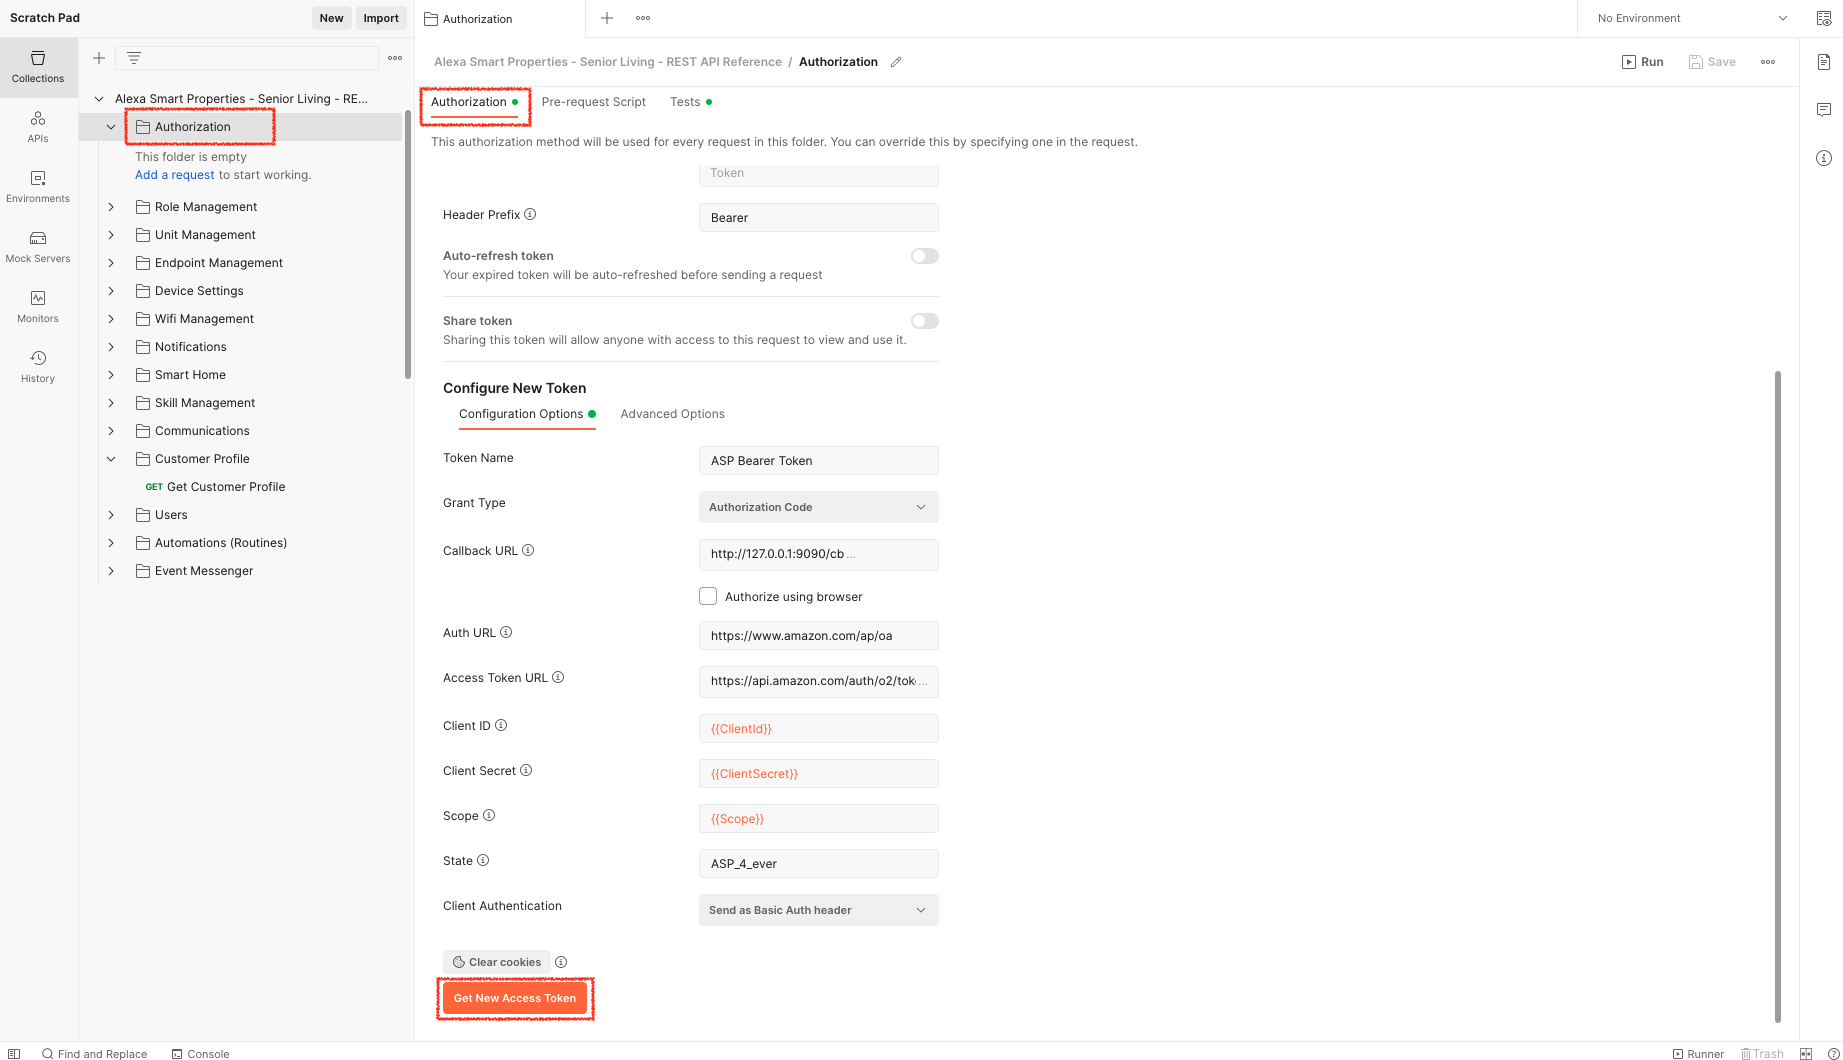
Task: Switch to Advanced Options tab
Action: tap(672, 414)
